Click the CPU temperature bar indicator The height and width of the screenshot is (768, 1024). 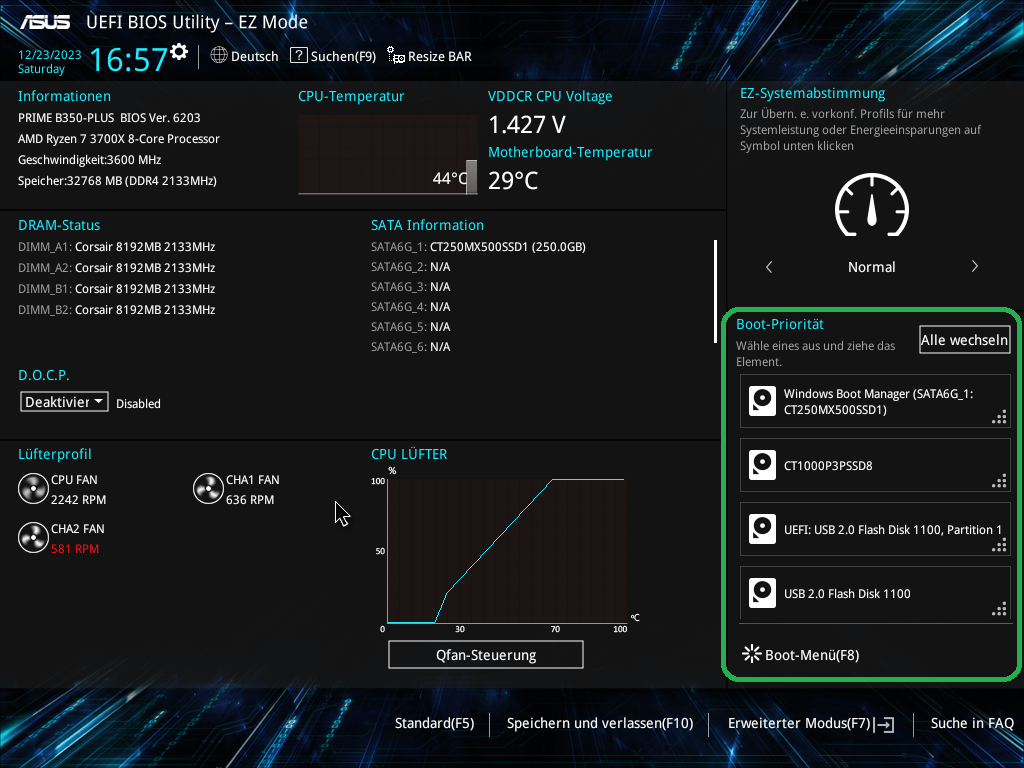[x=472, y=176]
